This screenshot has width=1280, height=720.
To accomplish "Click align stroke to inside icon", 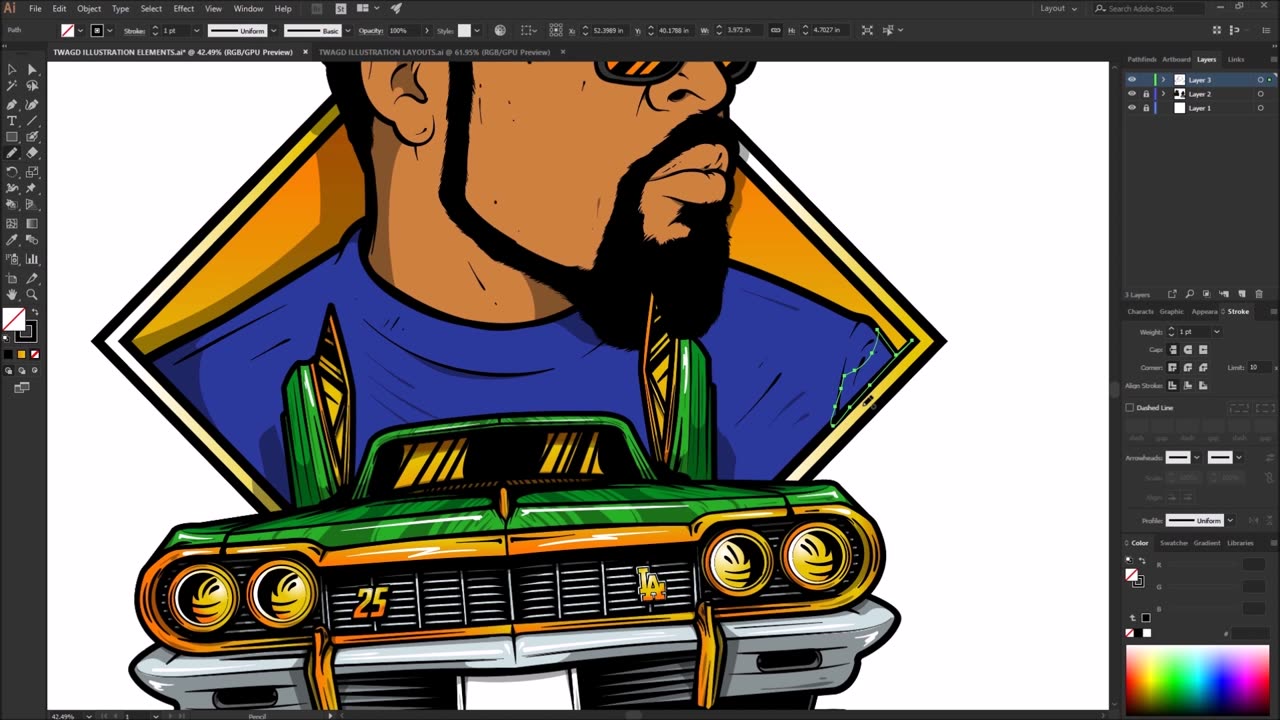I will (x=1188, y=386).
